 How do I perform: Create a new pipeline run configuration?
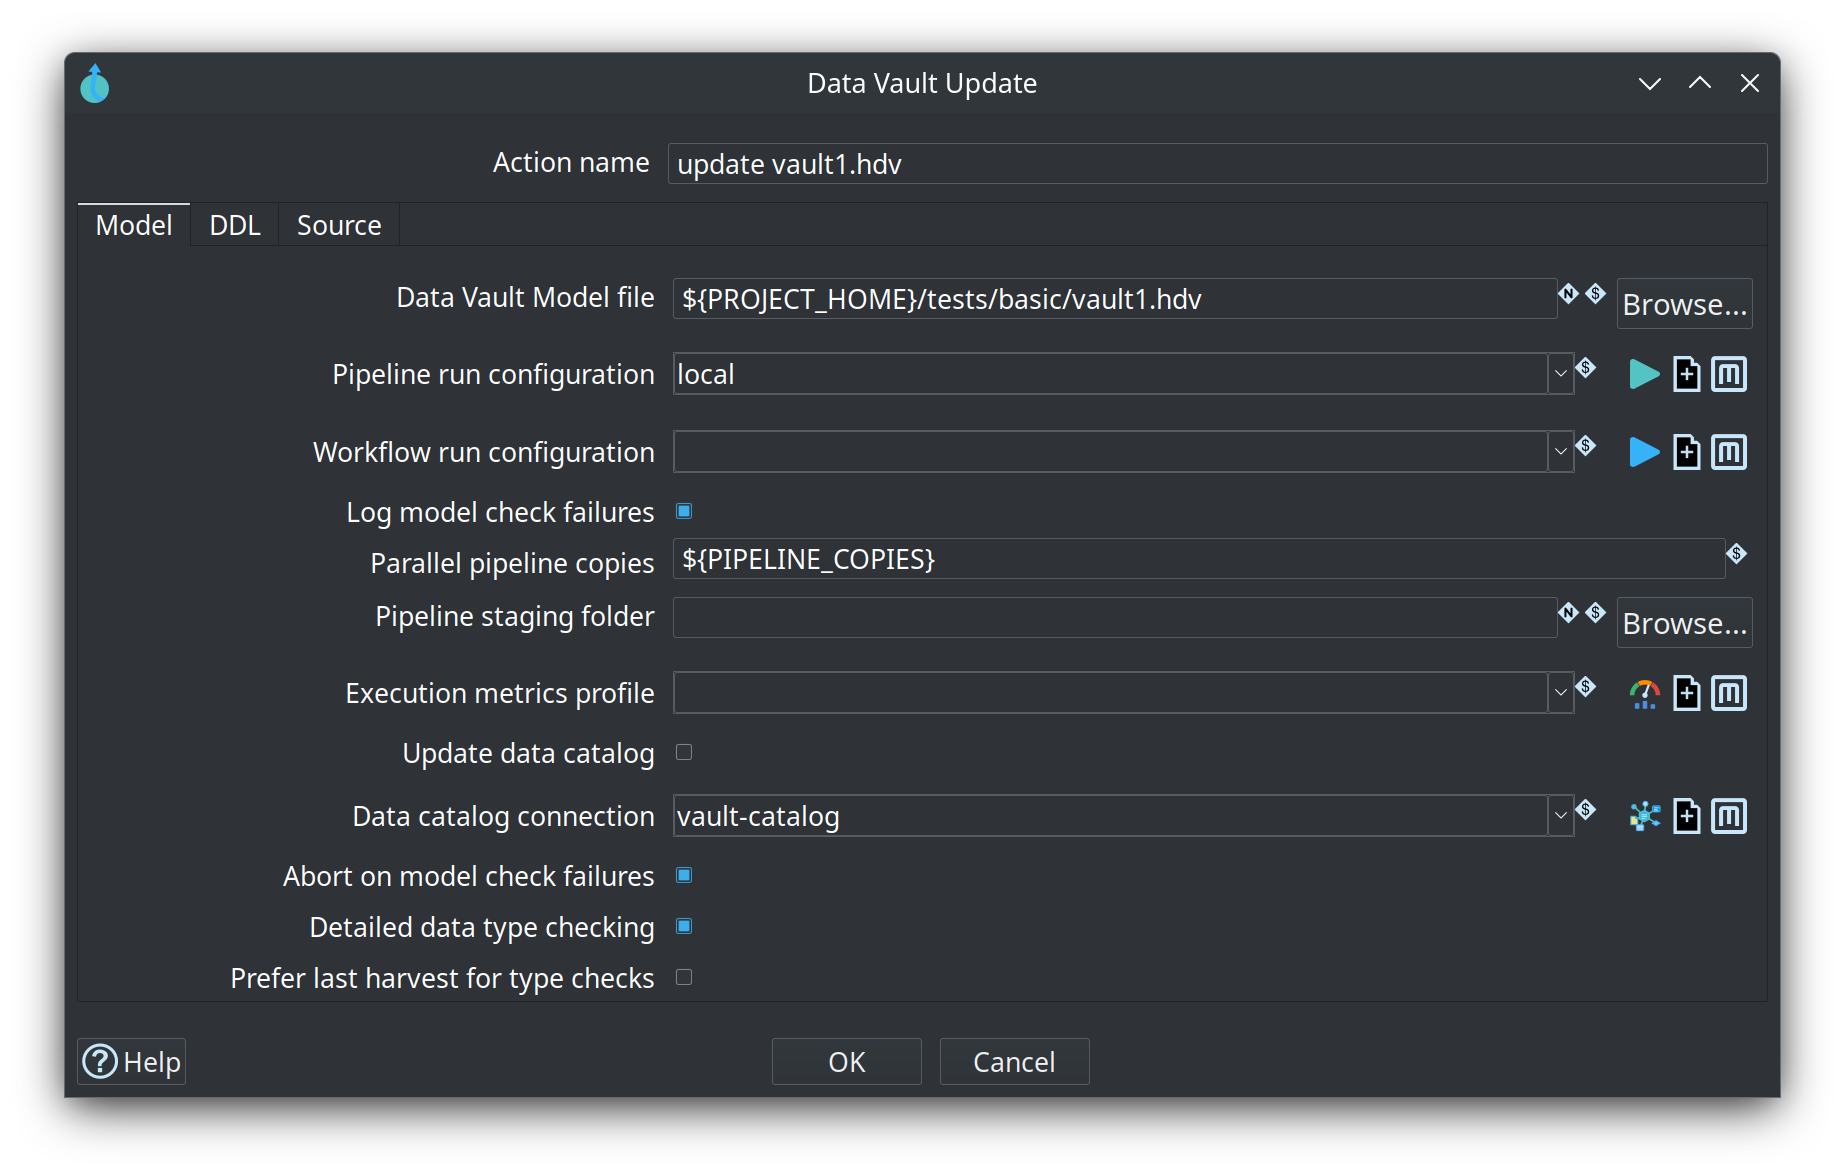click(x=1687, y=374)
